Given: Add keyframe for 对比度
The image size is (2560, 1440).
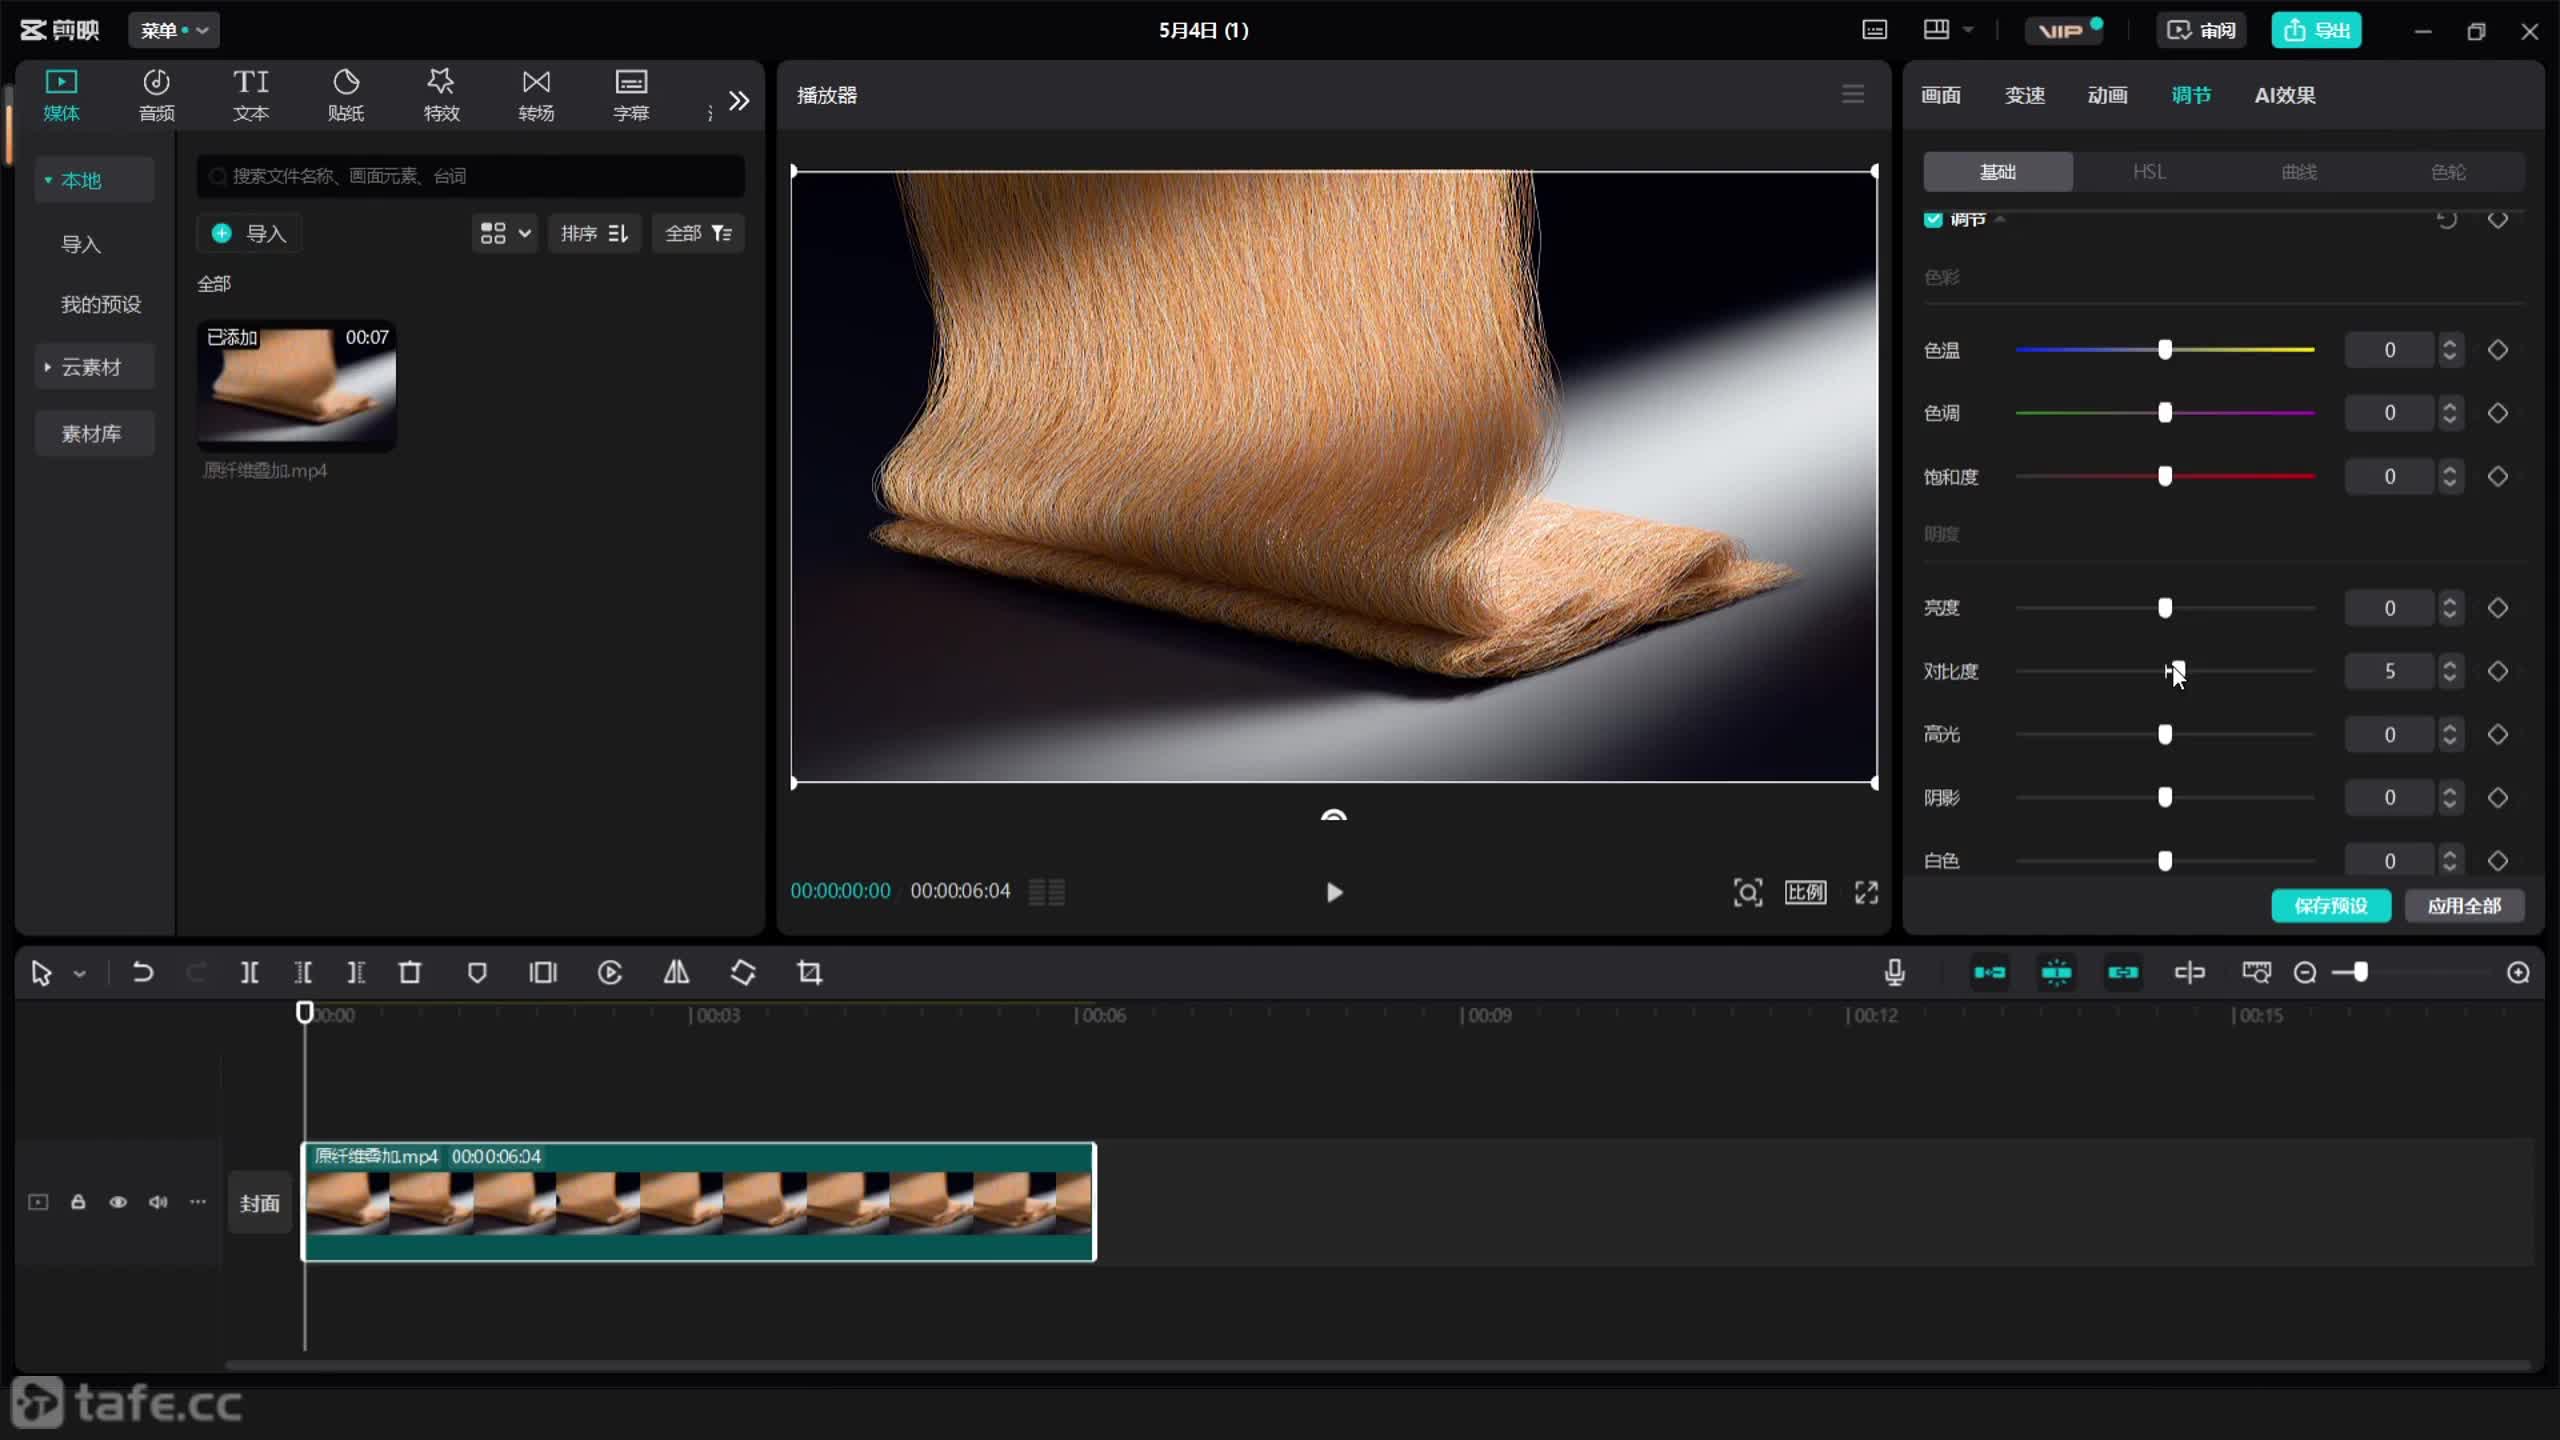Looking at the screenshot, I should 2498,671.
